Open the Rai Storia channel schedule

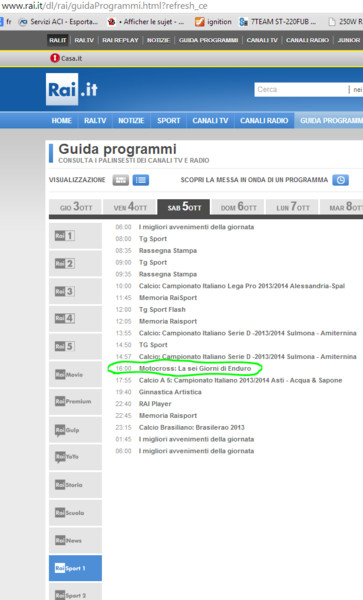click(x=69, y=485)
